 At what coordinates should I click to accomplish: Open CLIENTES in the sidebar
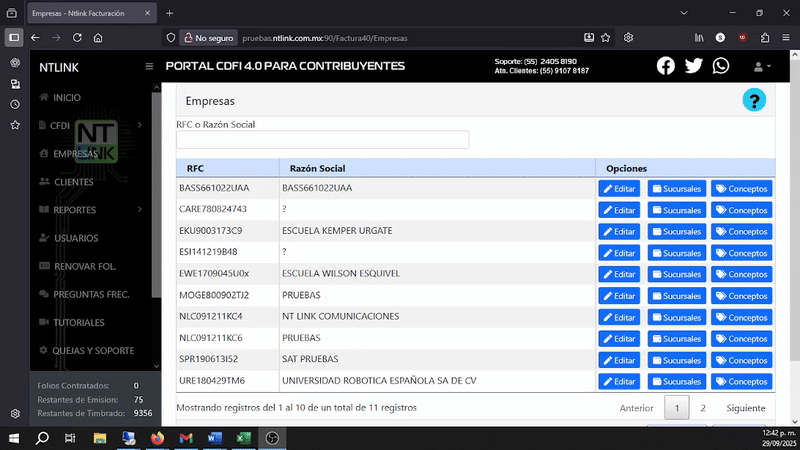click(73, 182)
